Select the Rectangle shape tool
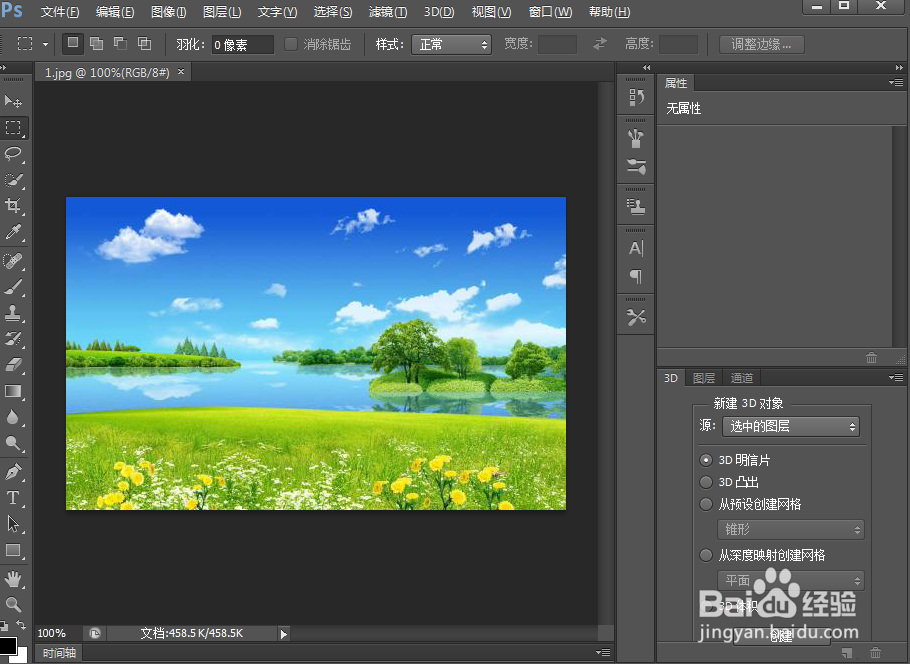 [x=13, y=550]
